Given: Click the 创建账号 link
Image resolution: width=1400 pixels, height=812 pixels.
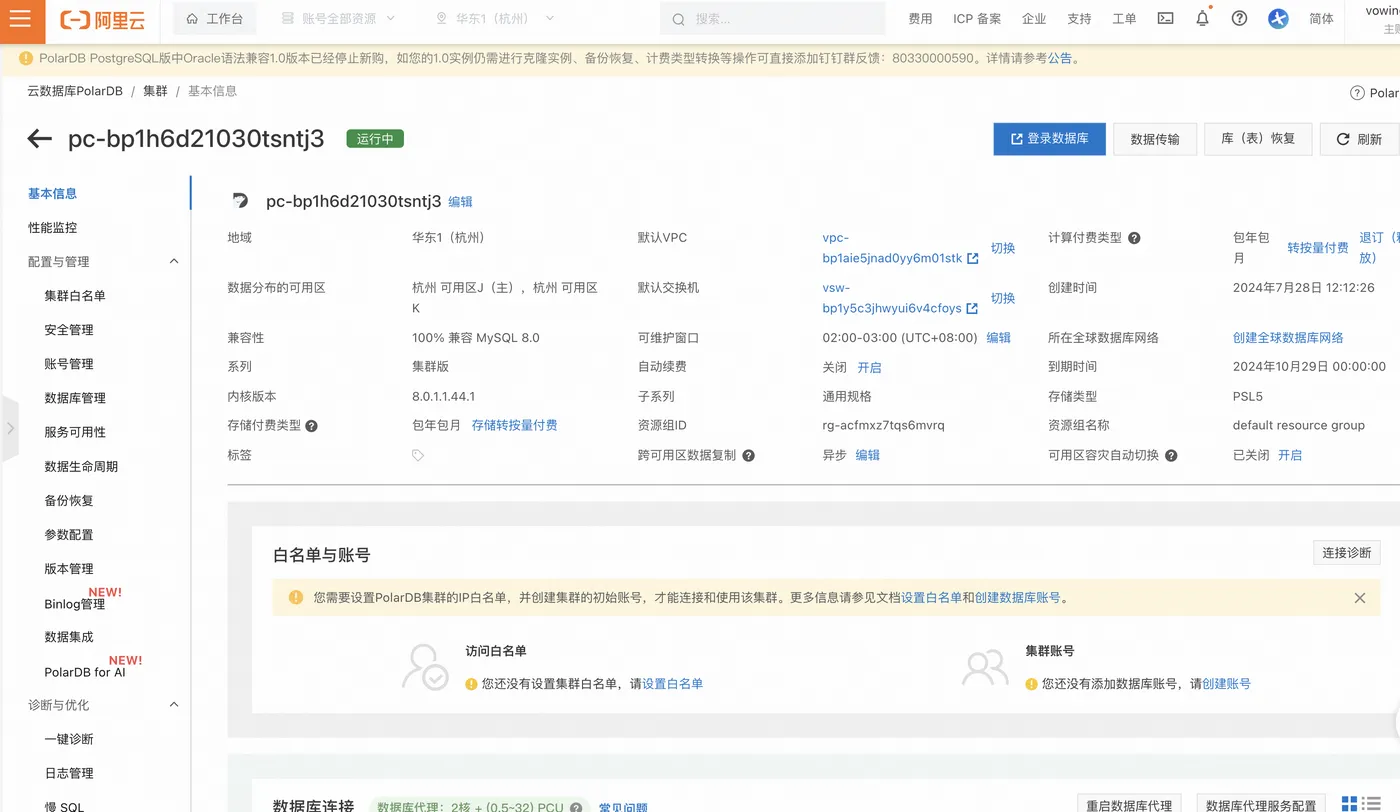Looking at the screenshot, I should coord(1226,684).
